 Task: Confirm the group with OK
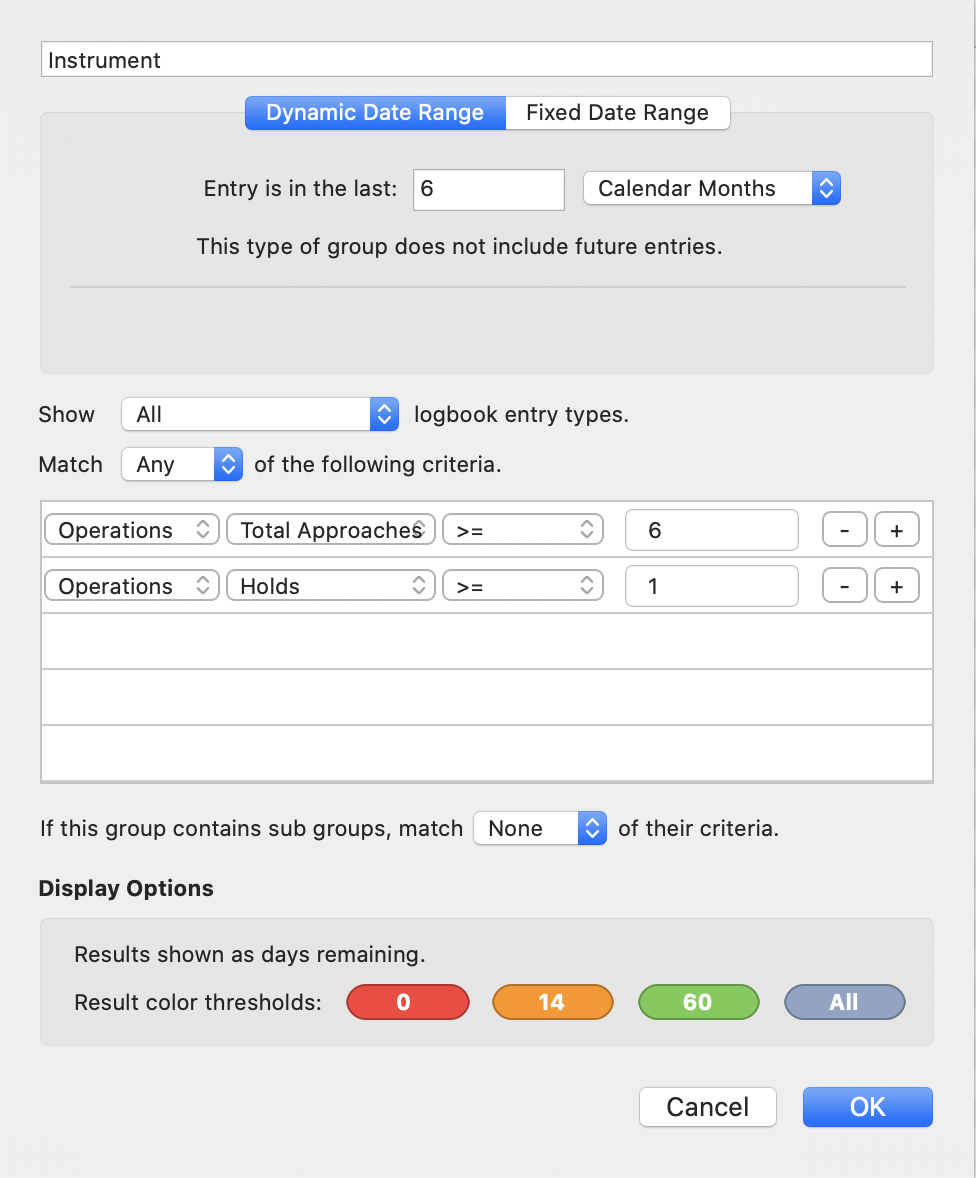click(x=868, y=1107)
